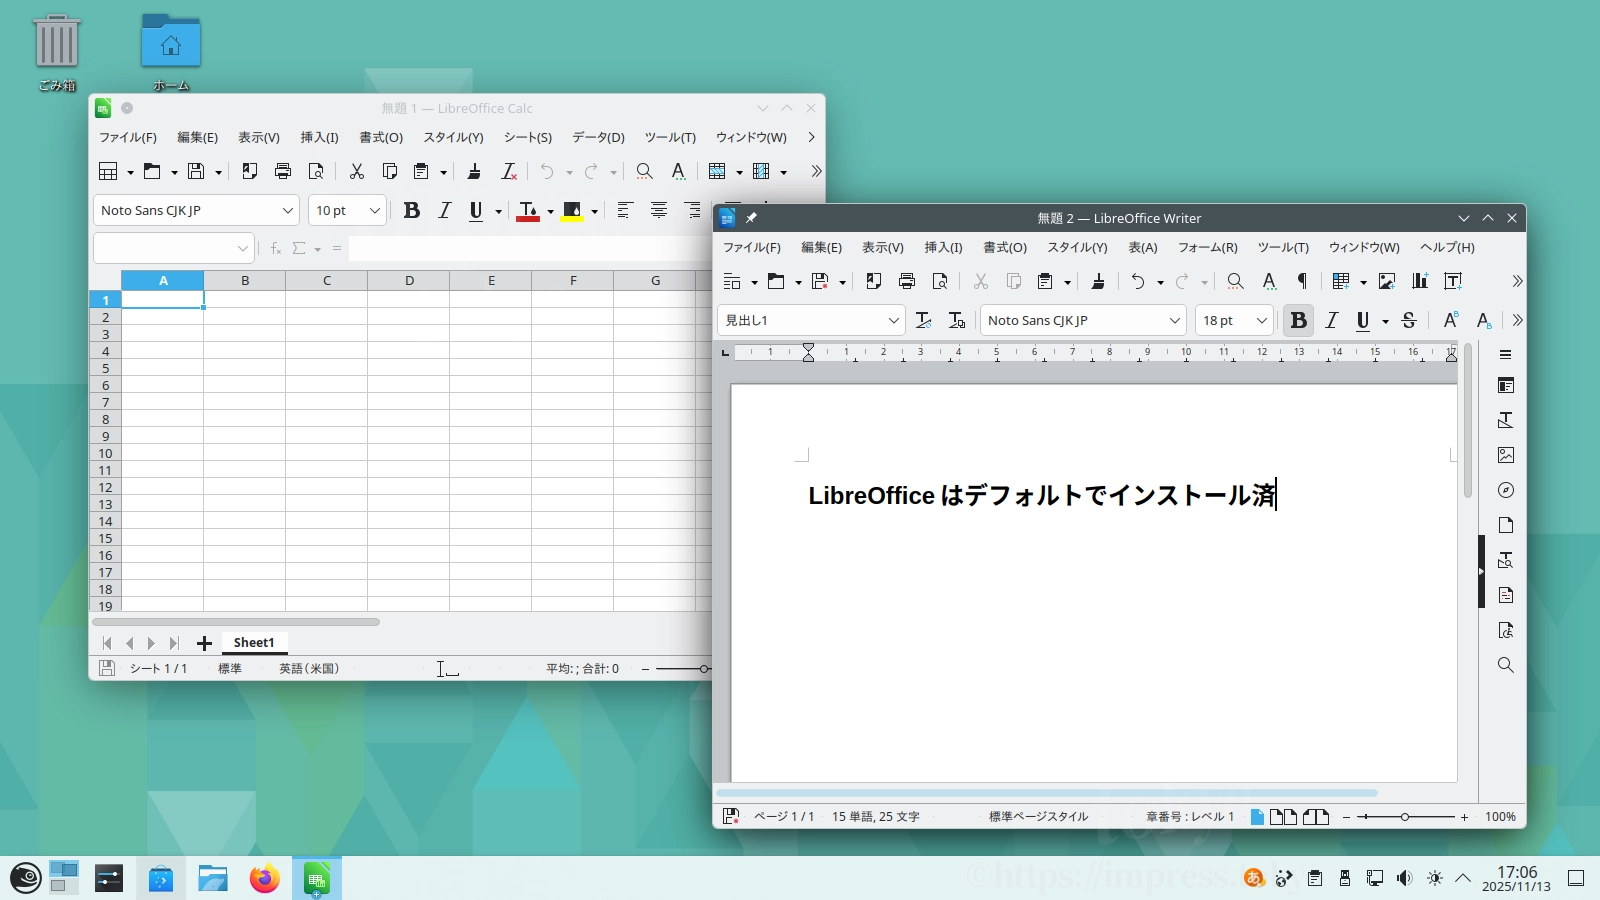
Task: Toggle Bold in Writer formatting bar
Action: tap(1298, 320)
